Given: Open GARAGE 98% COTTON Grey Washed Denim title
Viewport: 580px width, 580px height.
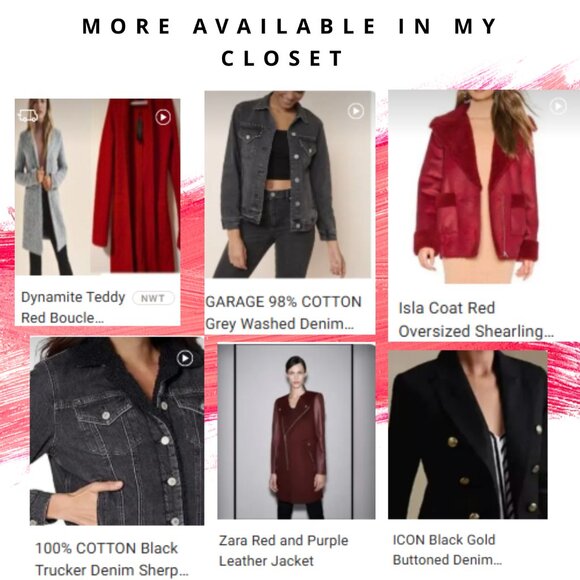Looking at the screenshot, I should pos(283,313).
